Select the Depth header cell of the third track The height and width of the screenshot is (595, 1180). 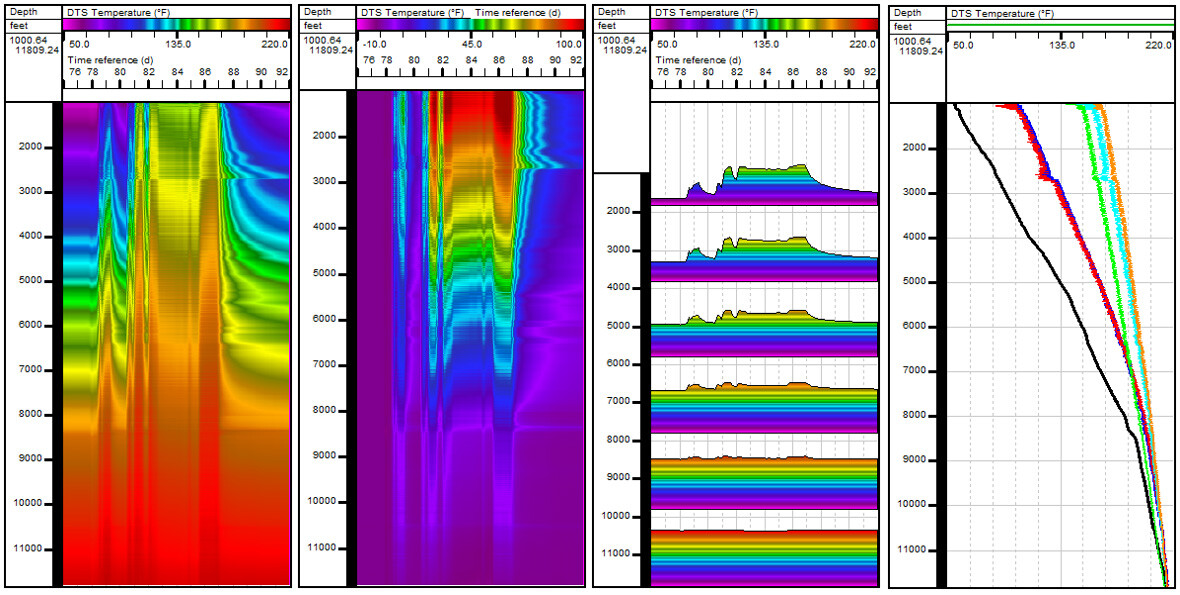point(613,12)
